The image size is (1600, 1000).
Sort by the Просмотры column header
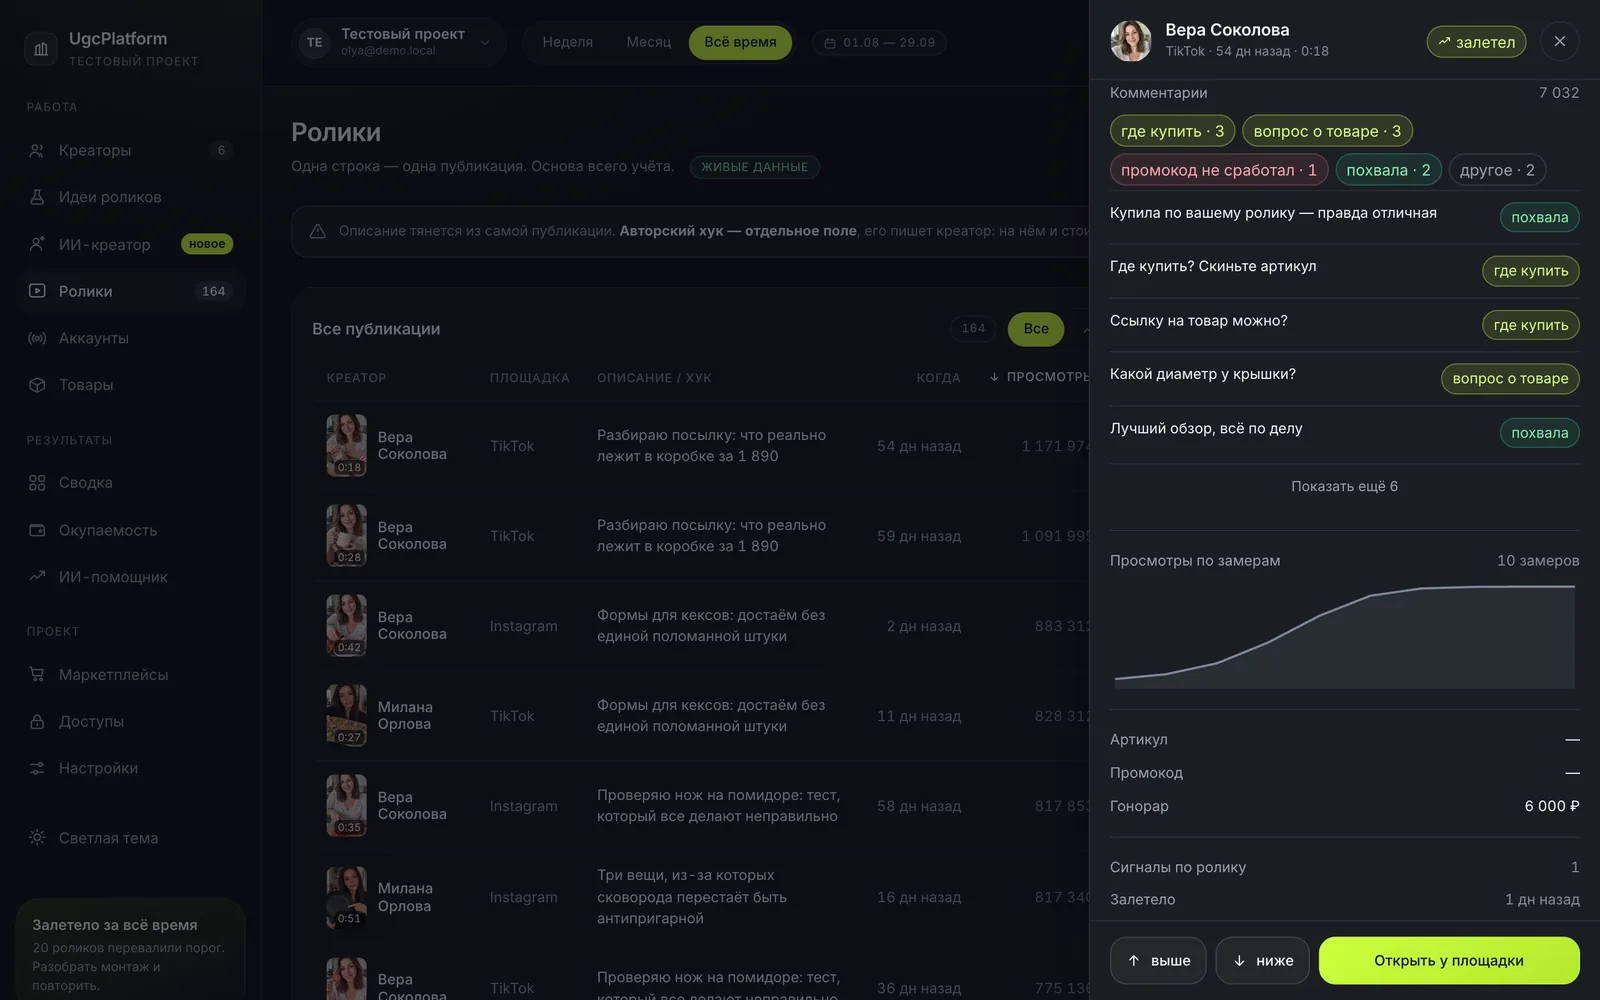[1040, 377]
